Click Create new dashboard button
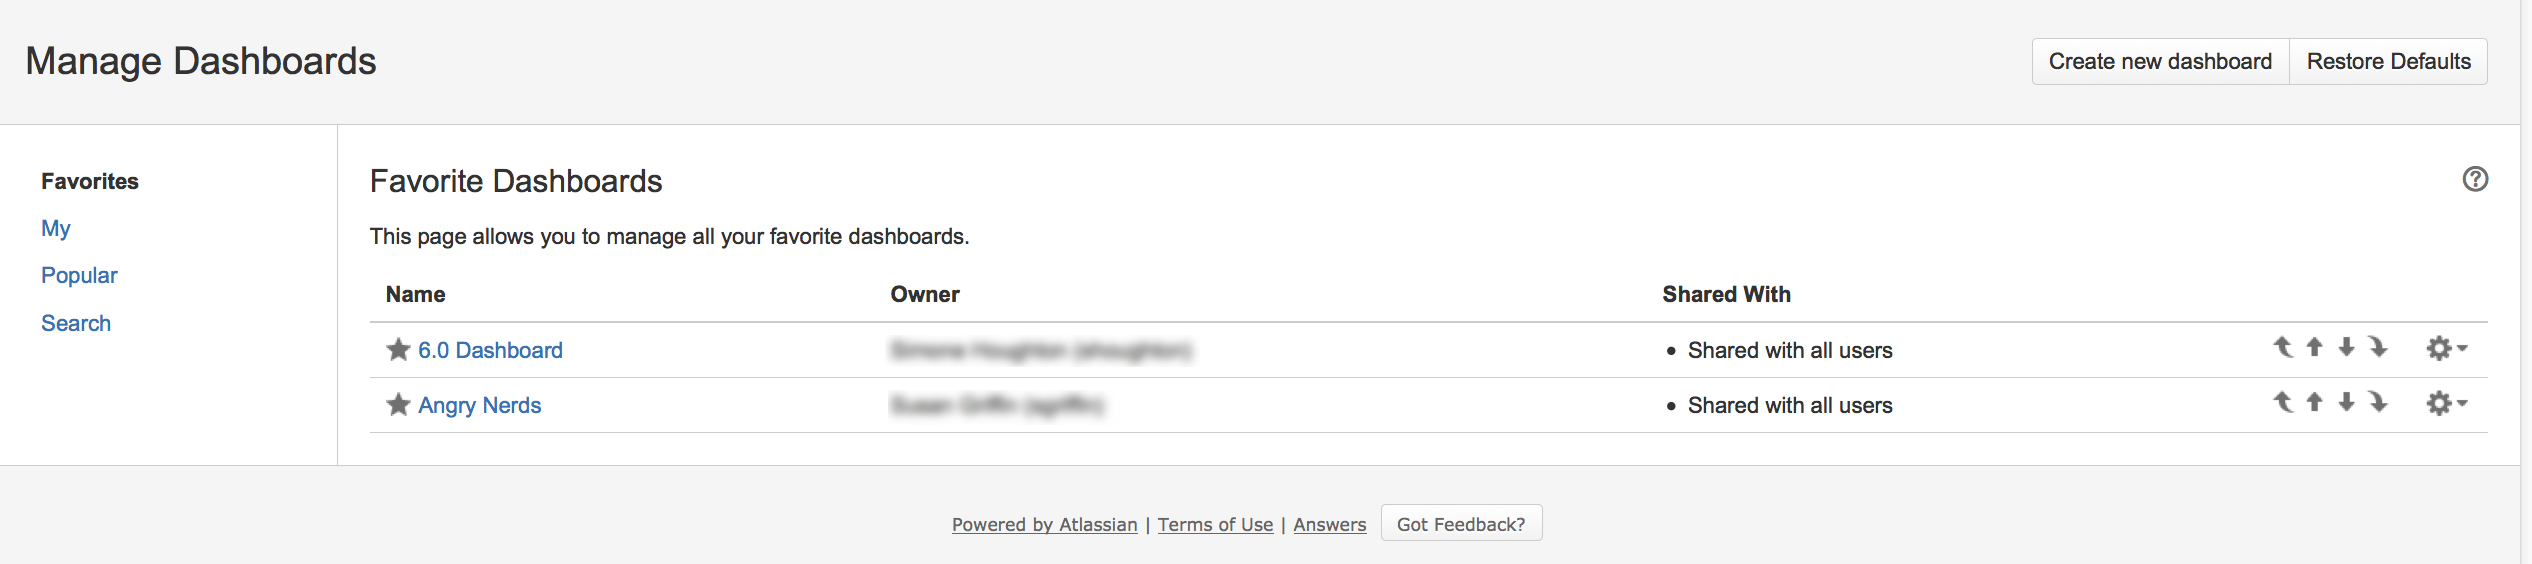 coord(2161,61)
